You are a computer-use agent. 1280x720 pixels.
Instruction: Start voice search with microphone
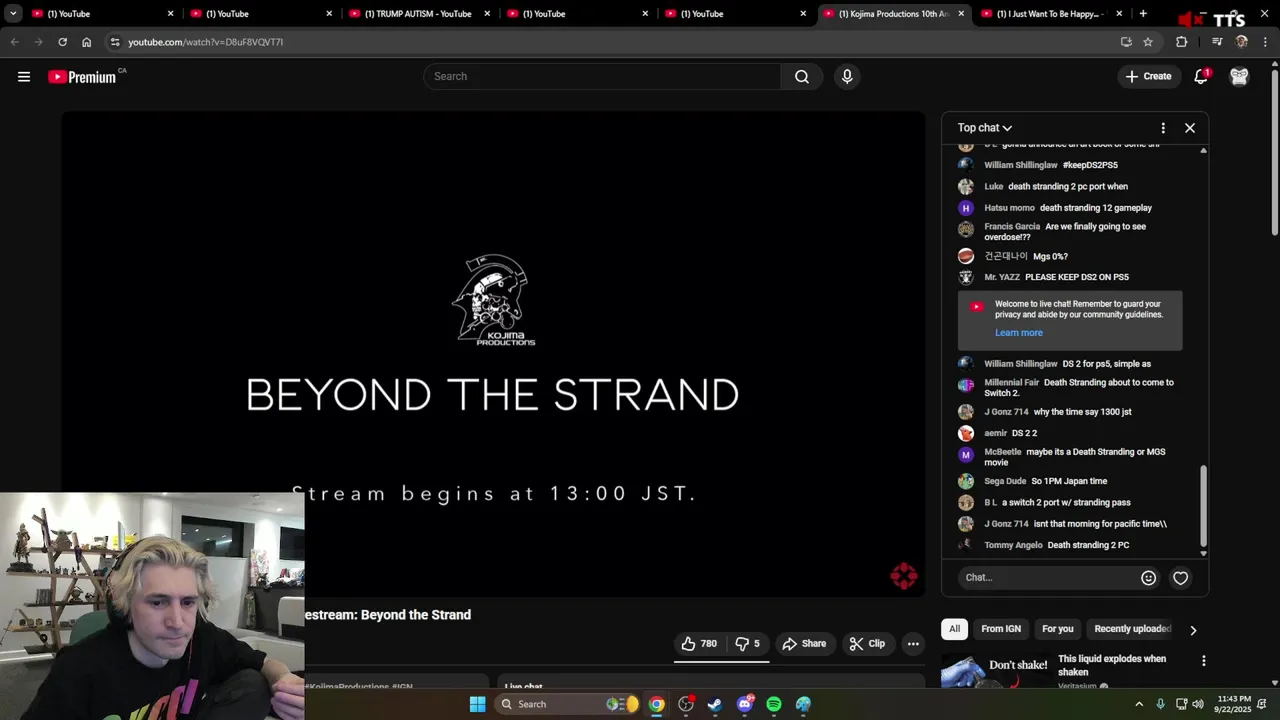click(x=847, y=77)
